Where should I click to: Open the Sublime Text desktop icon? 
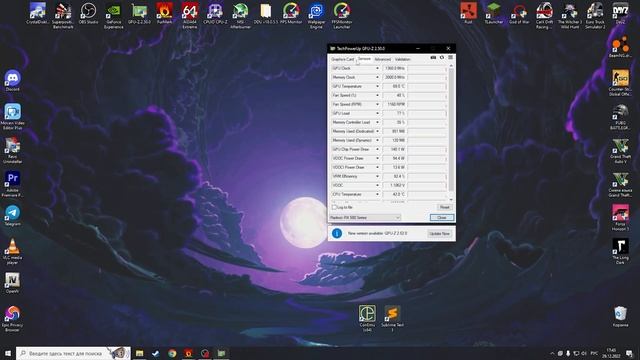pyautogui.click(x=392, y=318)
